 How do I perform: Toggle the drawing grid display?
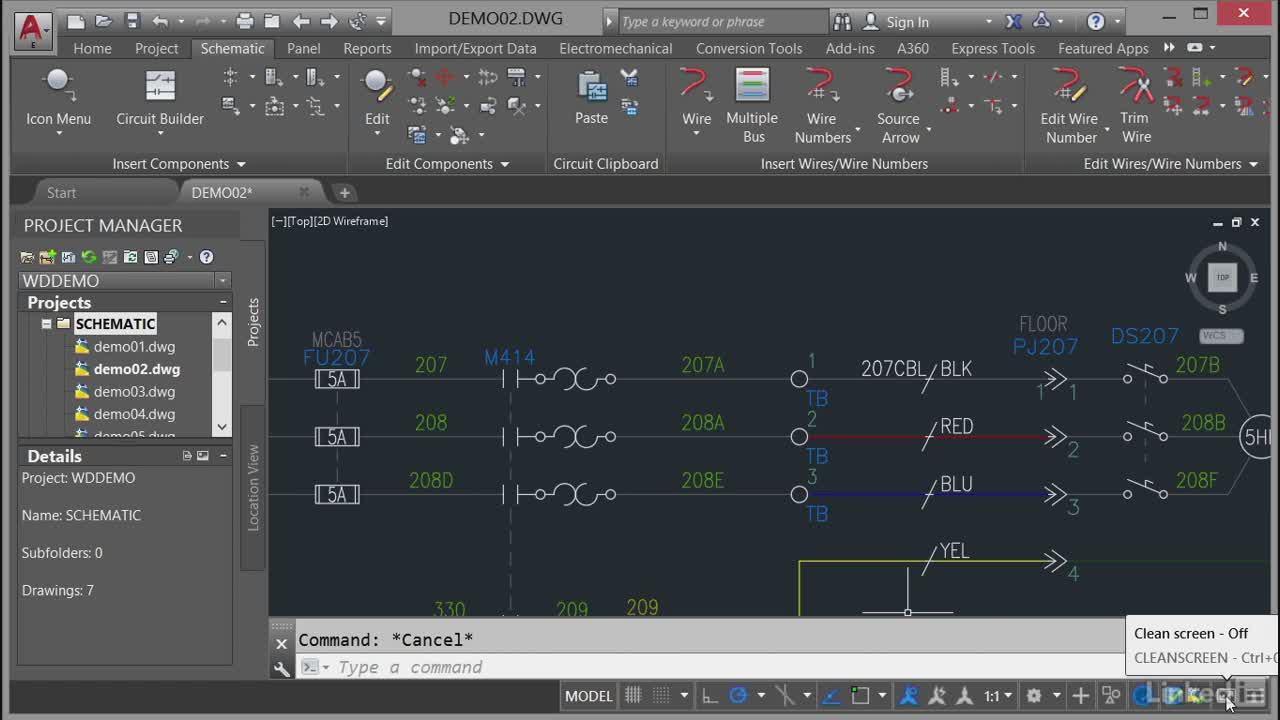[x=633, y=696]
